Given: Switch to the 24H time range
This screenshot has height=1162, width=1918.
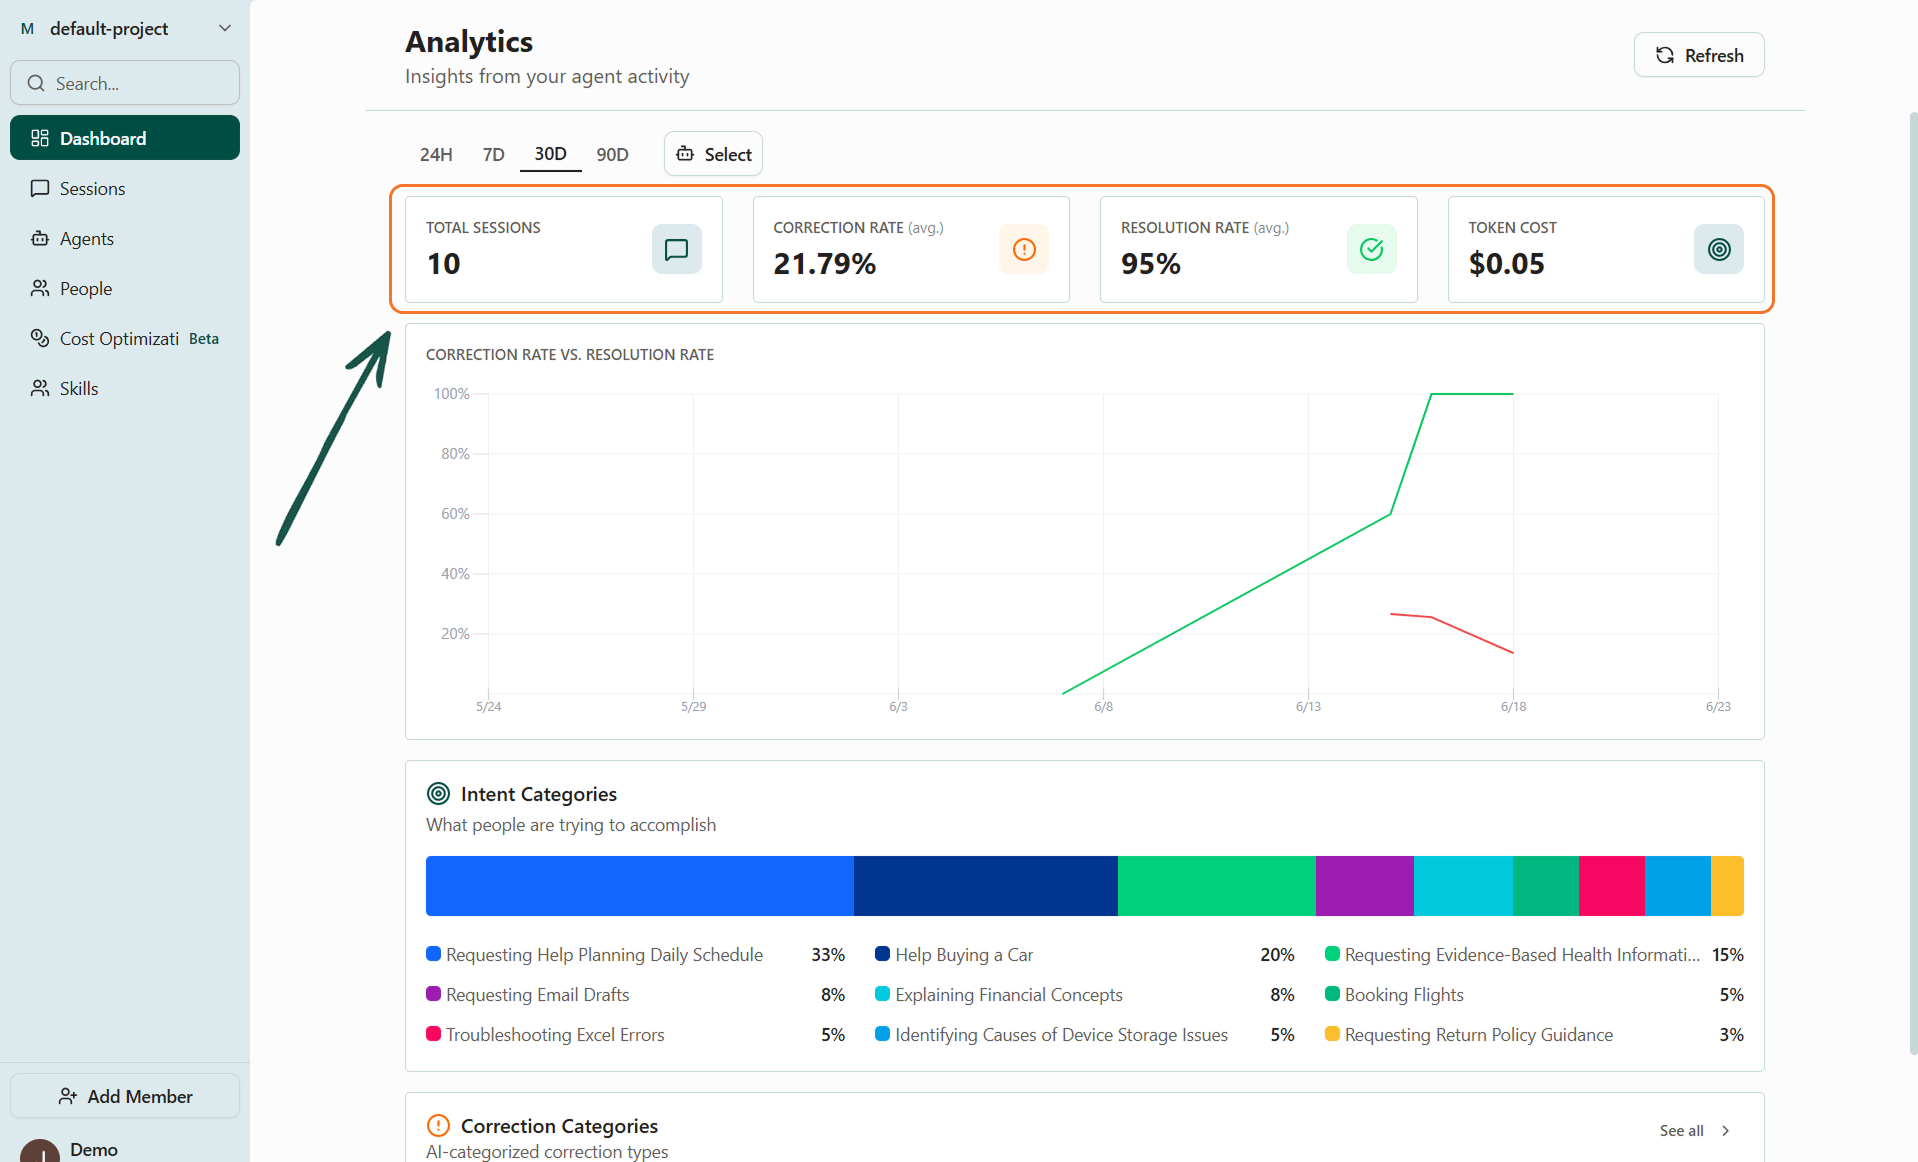Looking at the screenshot, I should [436, 154].
